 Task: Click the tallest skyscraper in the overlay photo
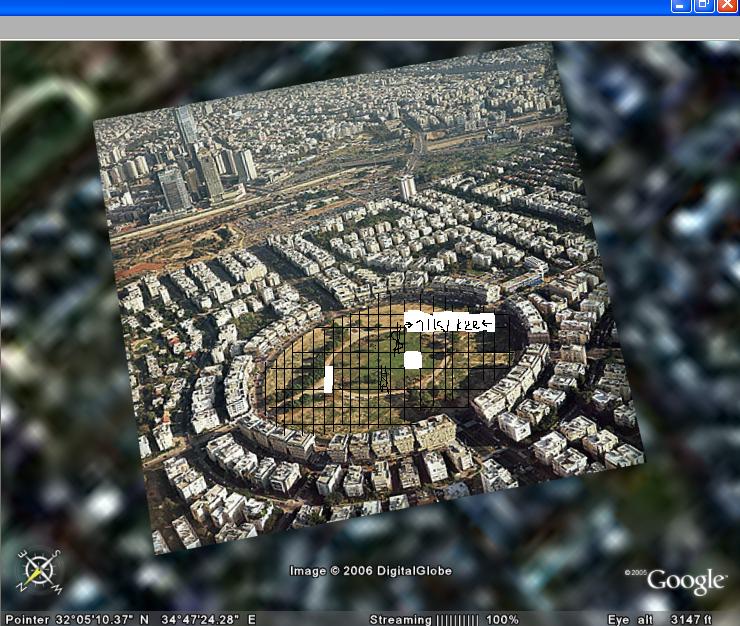tap(186, 126)
